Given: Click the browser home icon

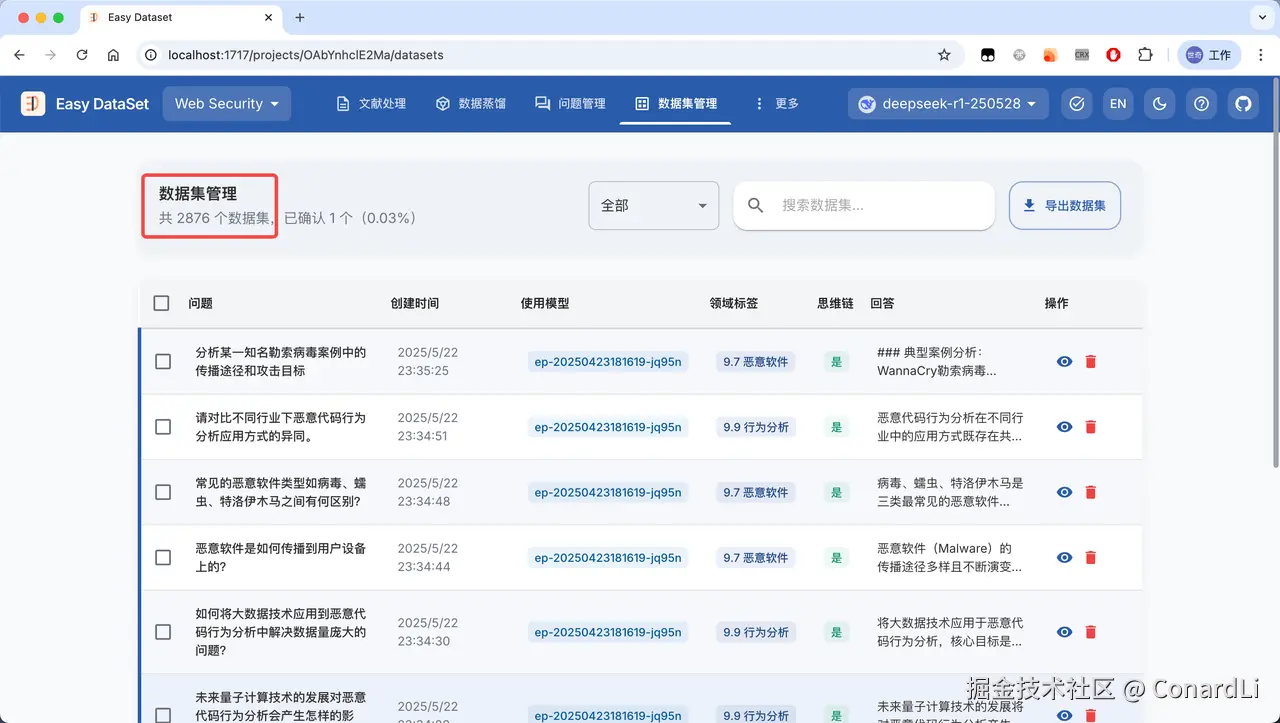Looking at the screenshot, I should tap(113, 55).
